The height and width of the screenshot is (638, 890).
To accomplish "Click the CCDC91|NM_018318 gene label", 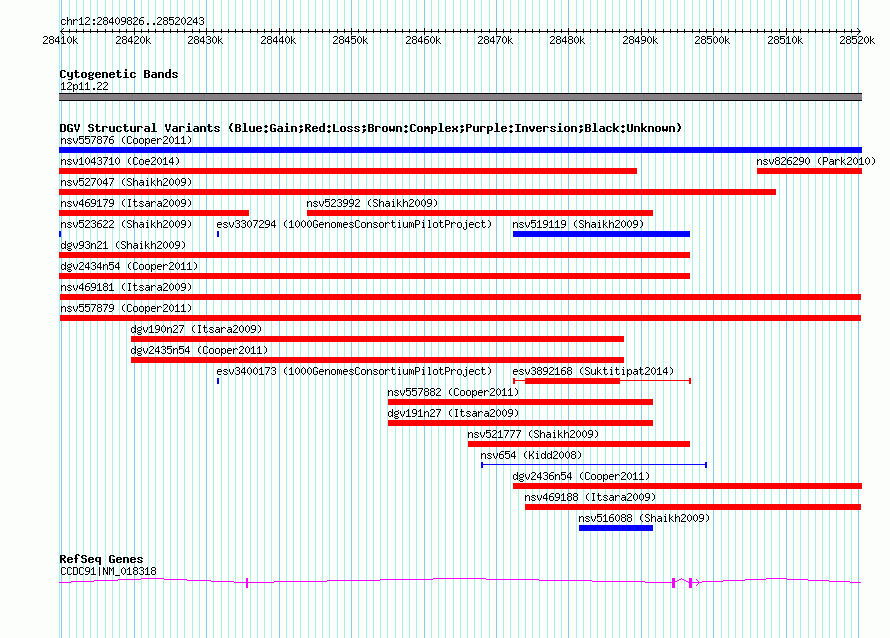I will tap(108, 572).
